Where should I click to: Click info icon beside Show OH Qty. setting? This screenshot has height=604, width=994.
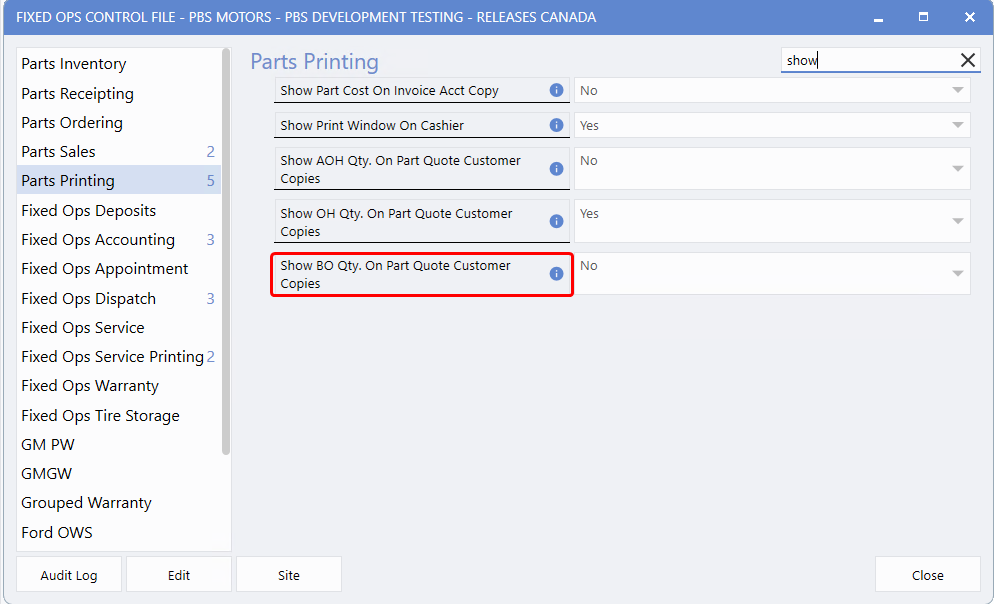click(x=557, y=222)
